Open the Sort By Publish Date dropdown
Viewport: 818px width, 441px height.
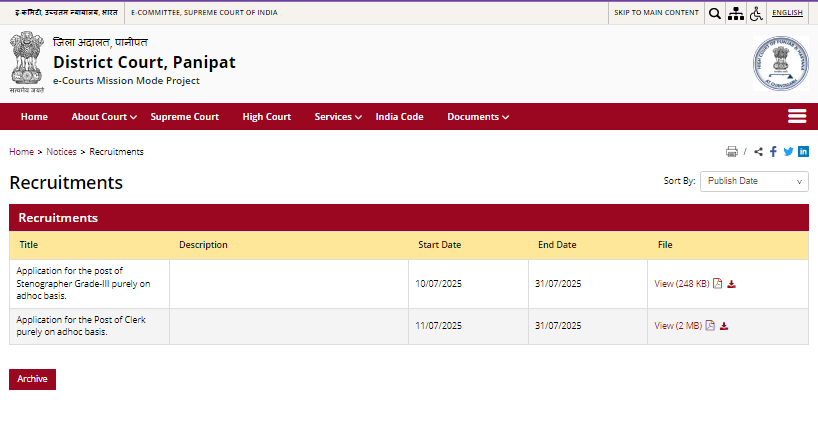[x=754, y=181]
